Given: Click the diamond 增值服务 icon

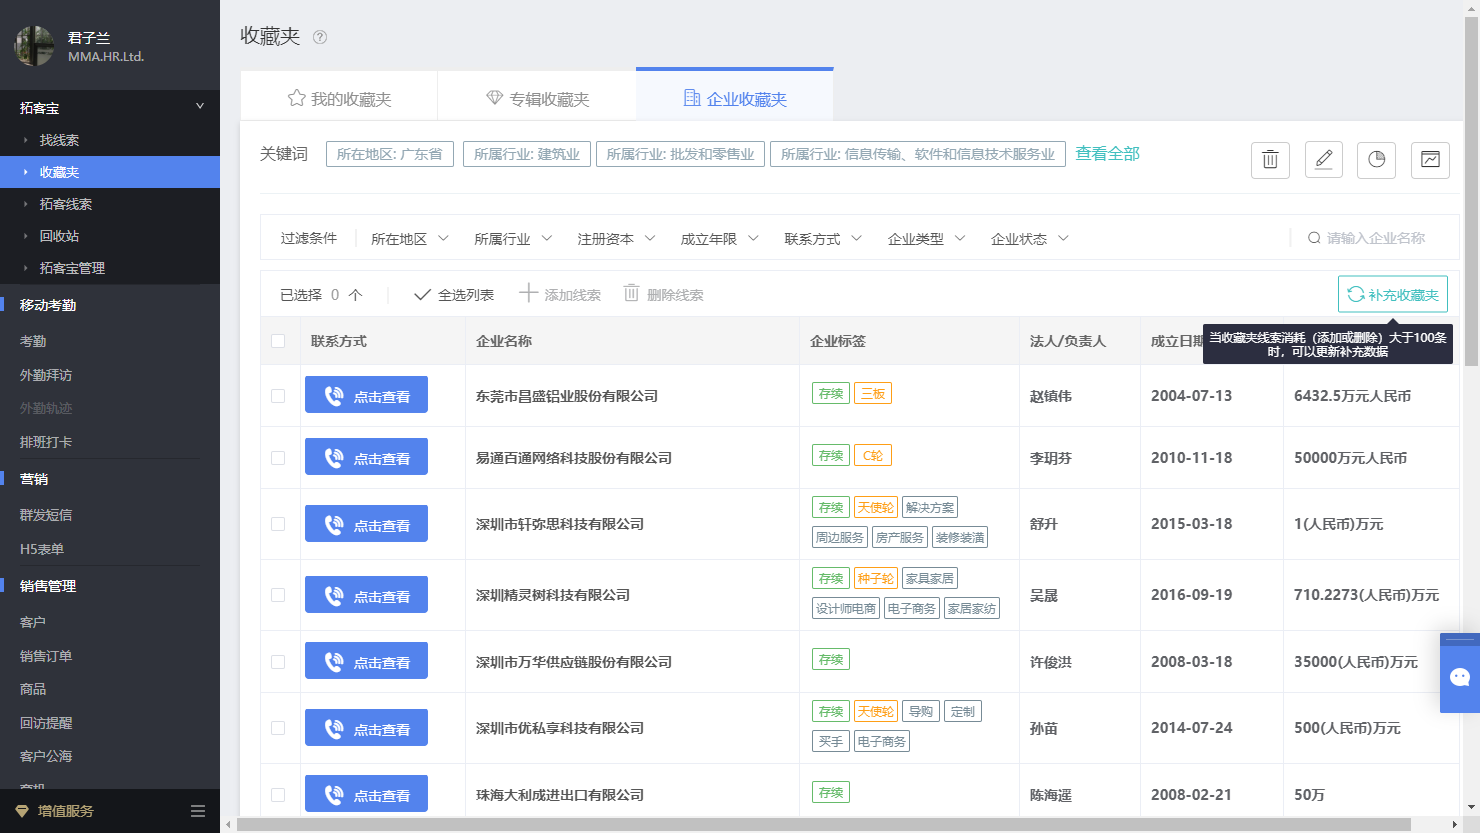Looking at the screenshot, I should point(22,811).
